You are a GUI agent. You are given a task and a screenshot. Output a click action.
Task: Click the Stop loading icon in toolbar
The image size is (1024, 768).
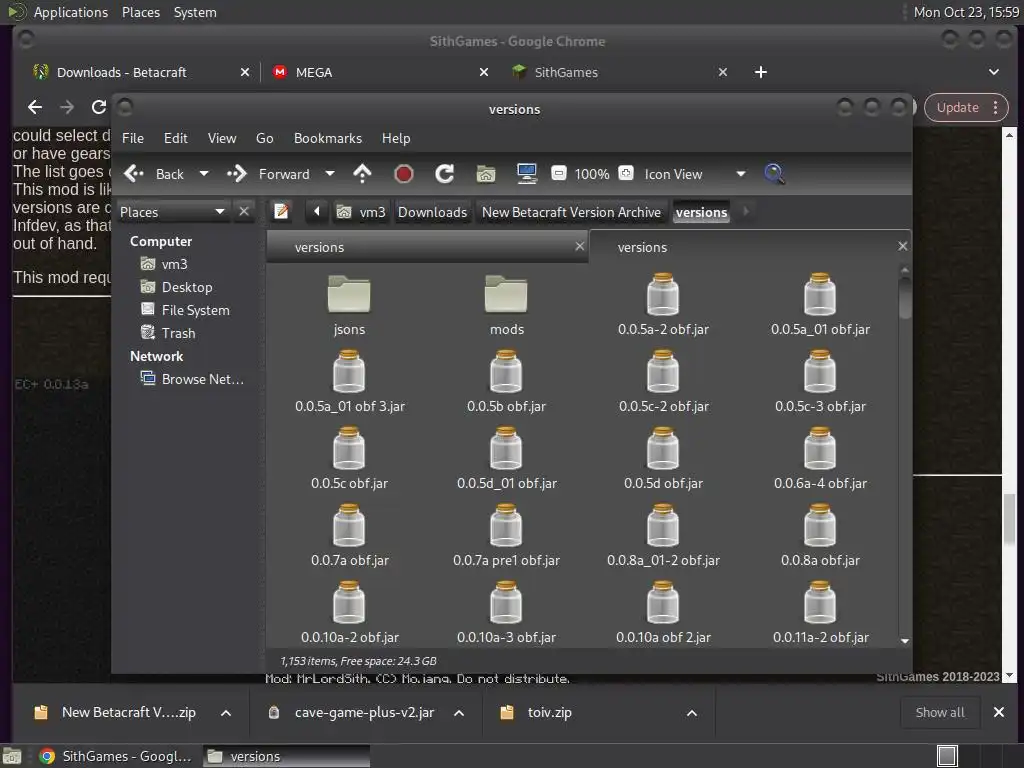(x=404, y=174)
